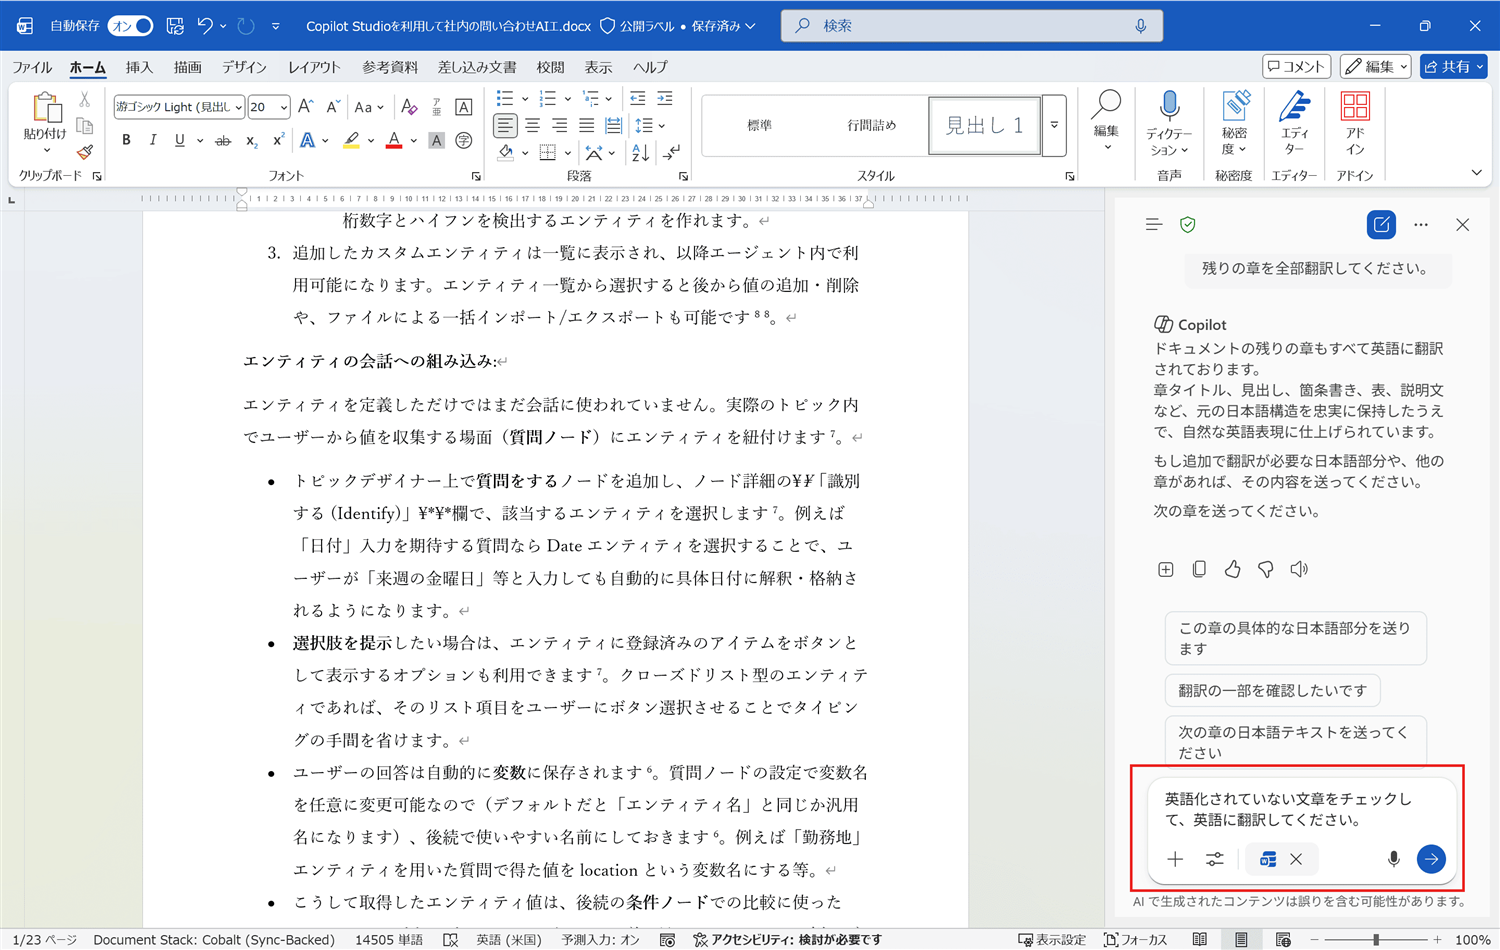This screenshot has height=950, width=1500.
Task: Add content with the Copilot plus button
Action: 1175,859
